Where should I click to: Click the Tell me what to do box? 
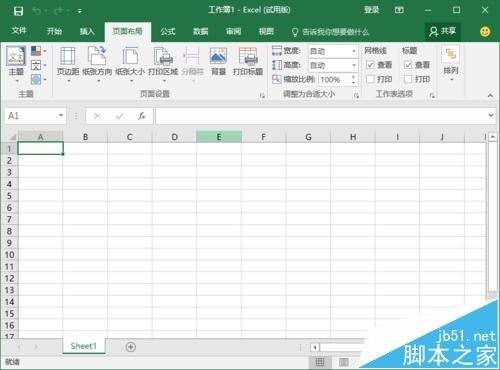[331, 32]
